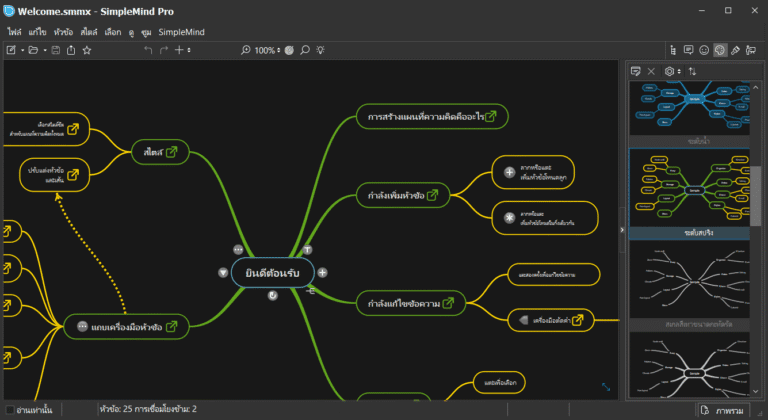Follow link on เครื่องมือตัดต่อ topic
The height and width of the screenshot is (420, 768).
coord(578,320)
